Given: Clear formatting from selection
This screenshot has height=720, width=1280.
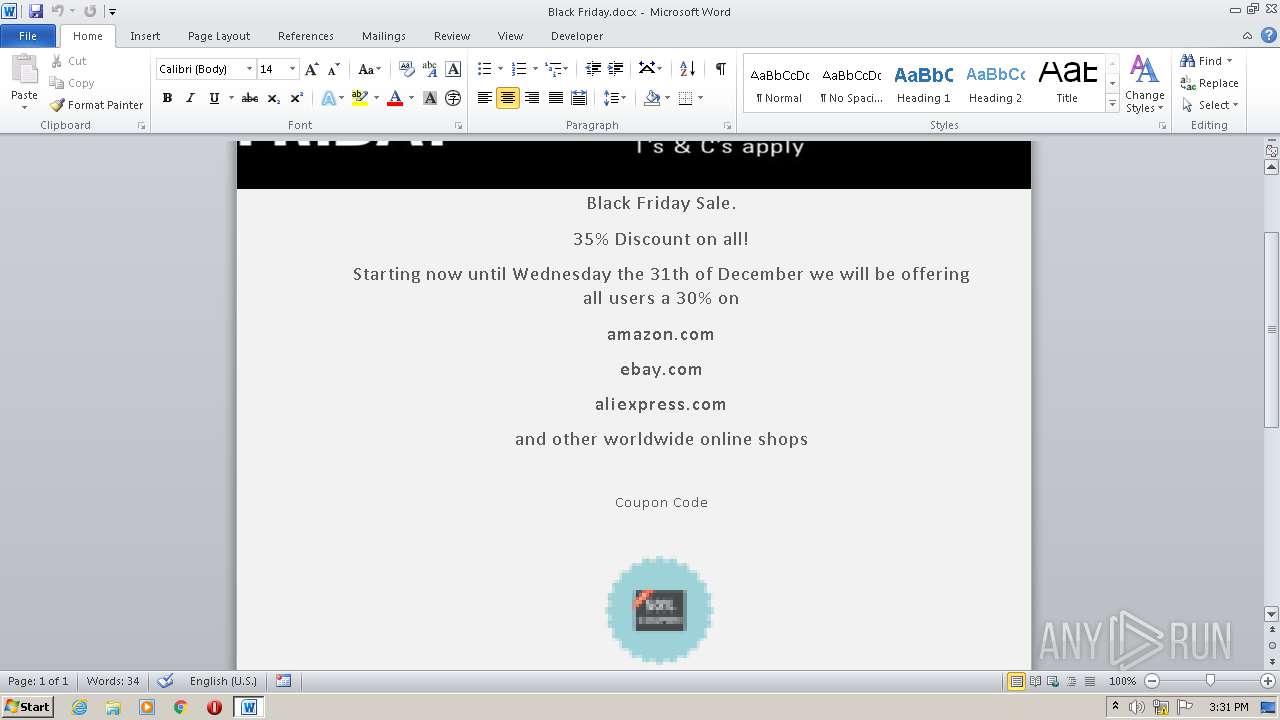Looking at the screenshot, I should coord(407,69).
